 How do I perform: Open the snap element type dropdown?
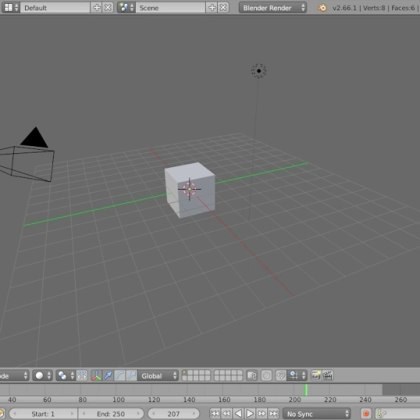[298, 376]
